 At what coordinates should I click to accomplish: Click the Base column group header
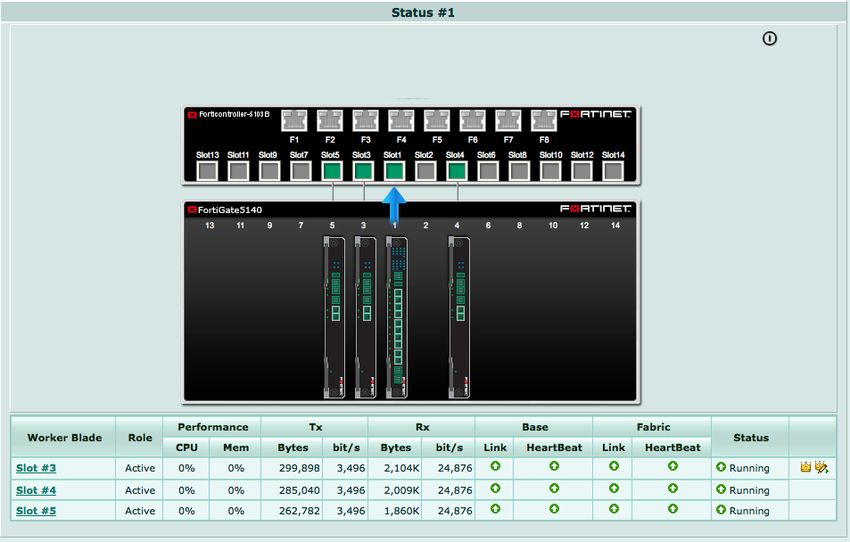click(535, 427)
